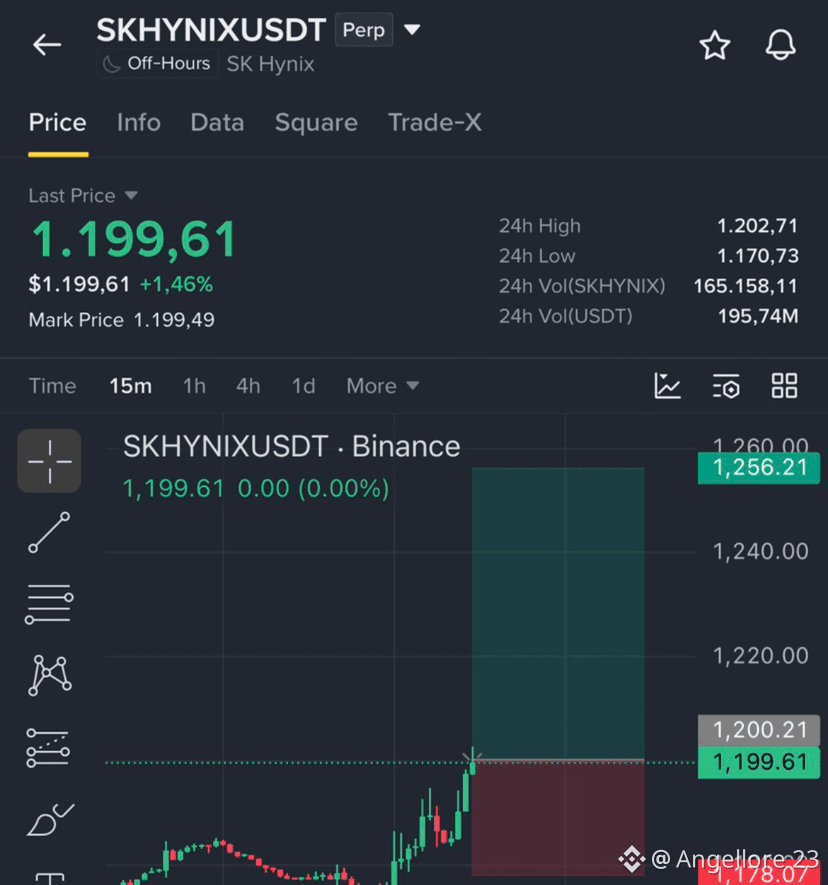
Task: Click the 24h High value 1.202,71
Action: pyautogui.click(x=757, y=226)
